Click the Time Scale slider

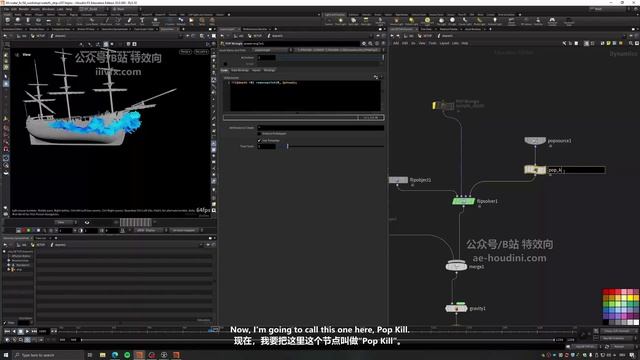(x=331, y=146)
